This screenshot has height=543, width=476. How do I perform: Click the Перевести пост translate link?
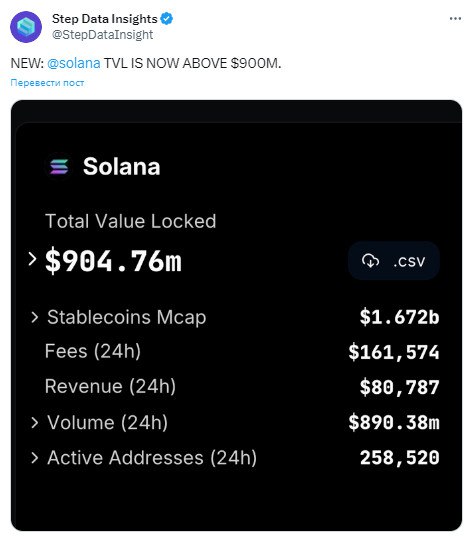pyautogui.click(x=47, y=83)
